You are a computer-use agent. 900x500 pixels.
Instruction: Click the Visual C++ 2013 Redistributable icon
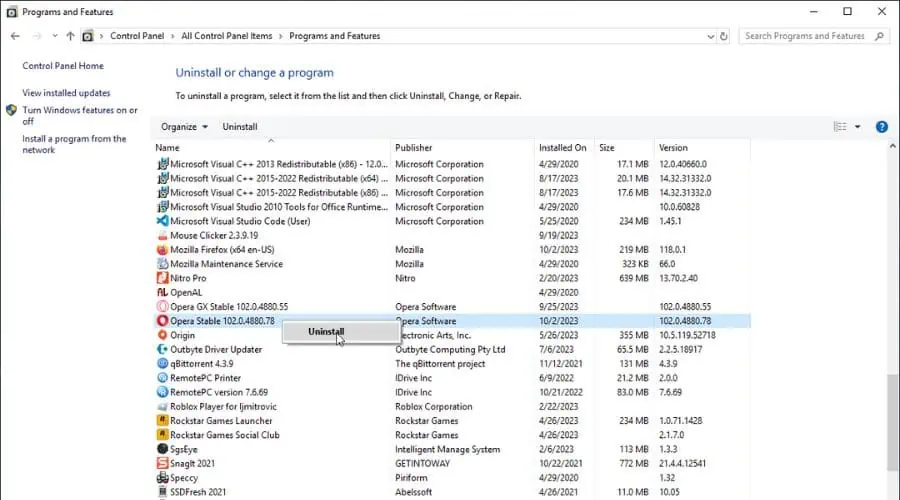pyautogui.click(x=162, y=164)
